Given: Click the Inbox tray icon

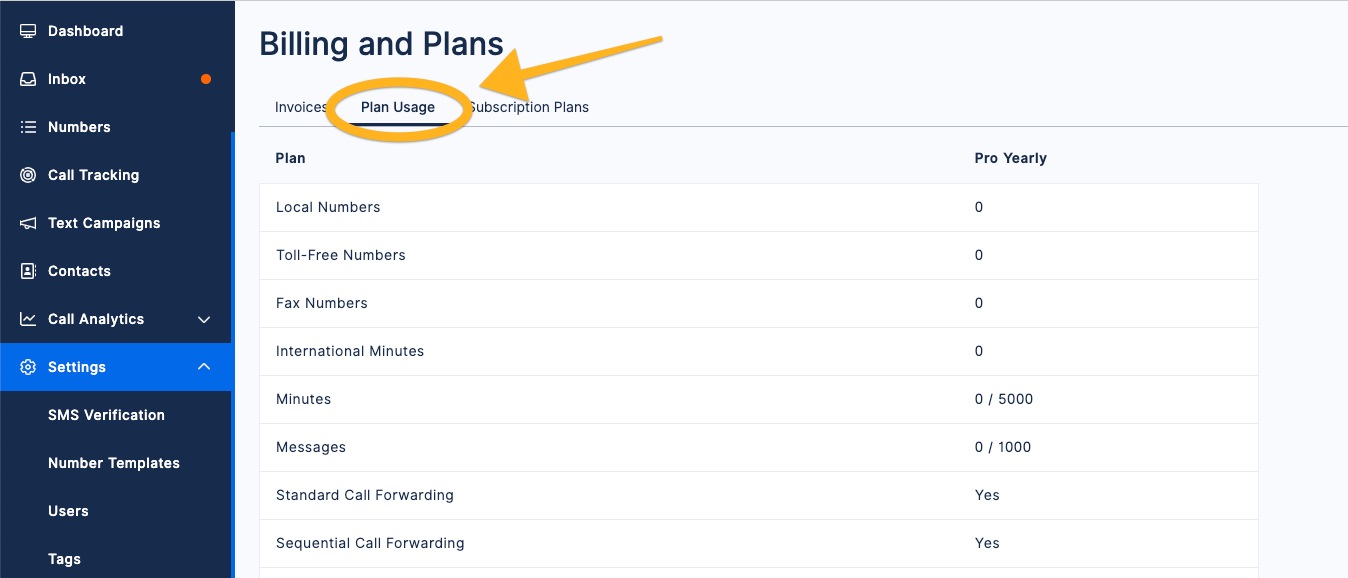Looking at the screenshot, I should coord(28,79).
